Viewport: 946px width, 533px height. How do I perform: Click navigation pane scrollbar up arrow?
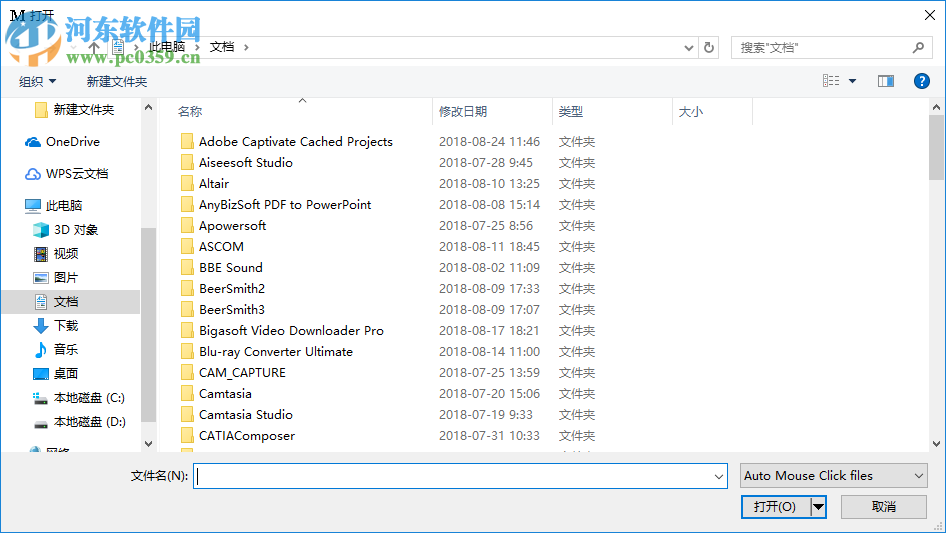(x=148, y=108)
